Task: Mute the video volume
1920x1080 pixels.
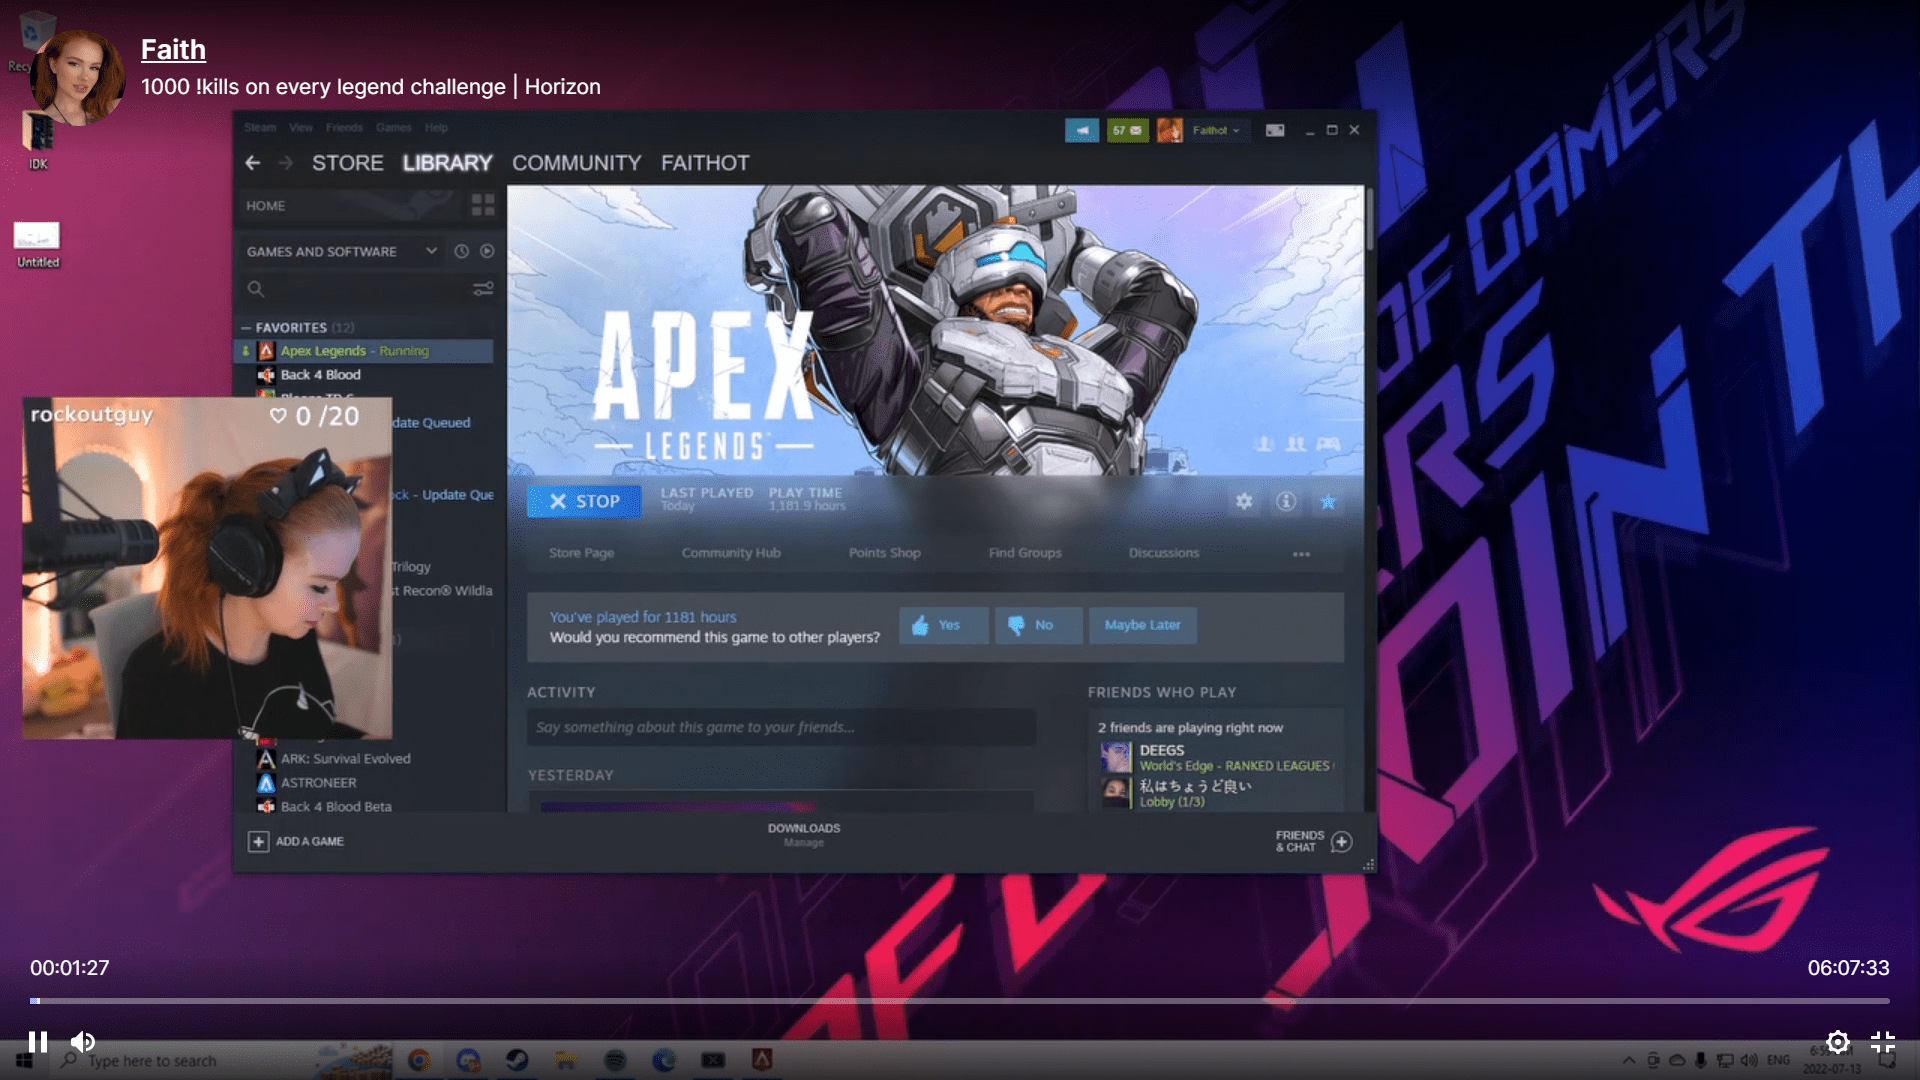Action: click(x=83, y=1042)
